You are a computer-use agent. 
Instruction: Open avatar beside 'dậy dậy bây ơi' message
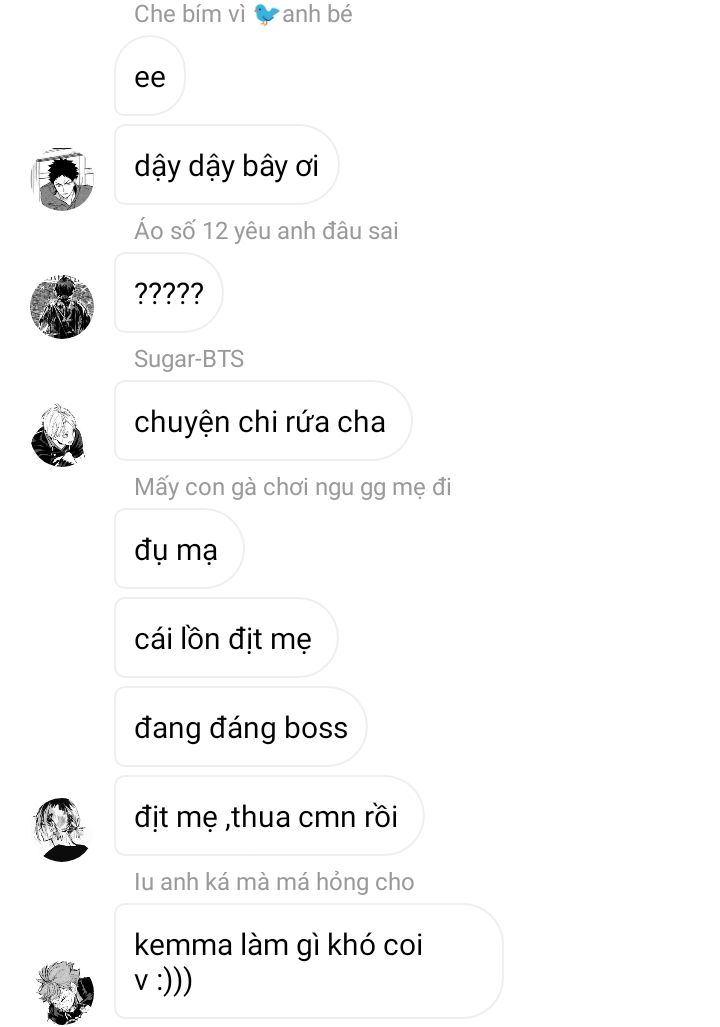pyautogui.click(x=62, y=179)
